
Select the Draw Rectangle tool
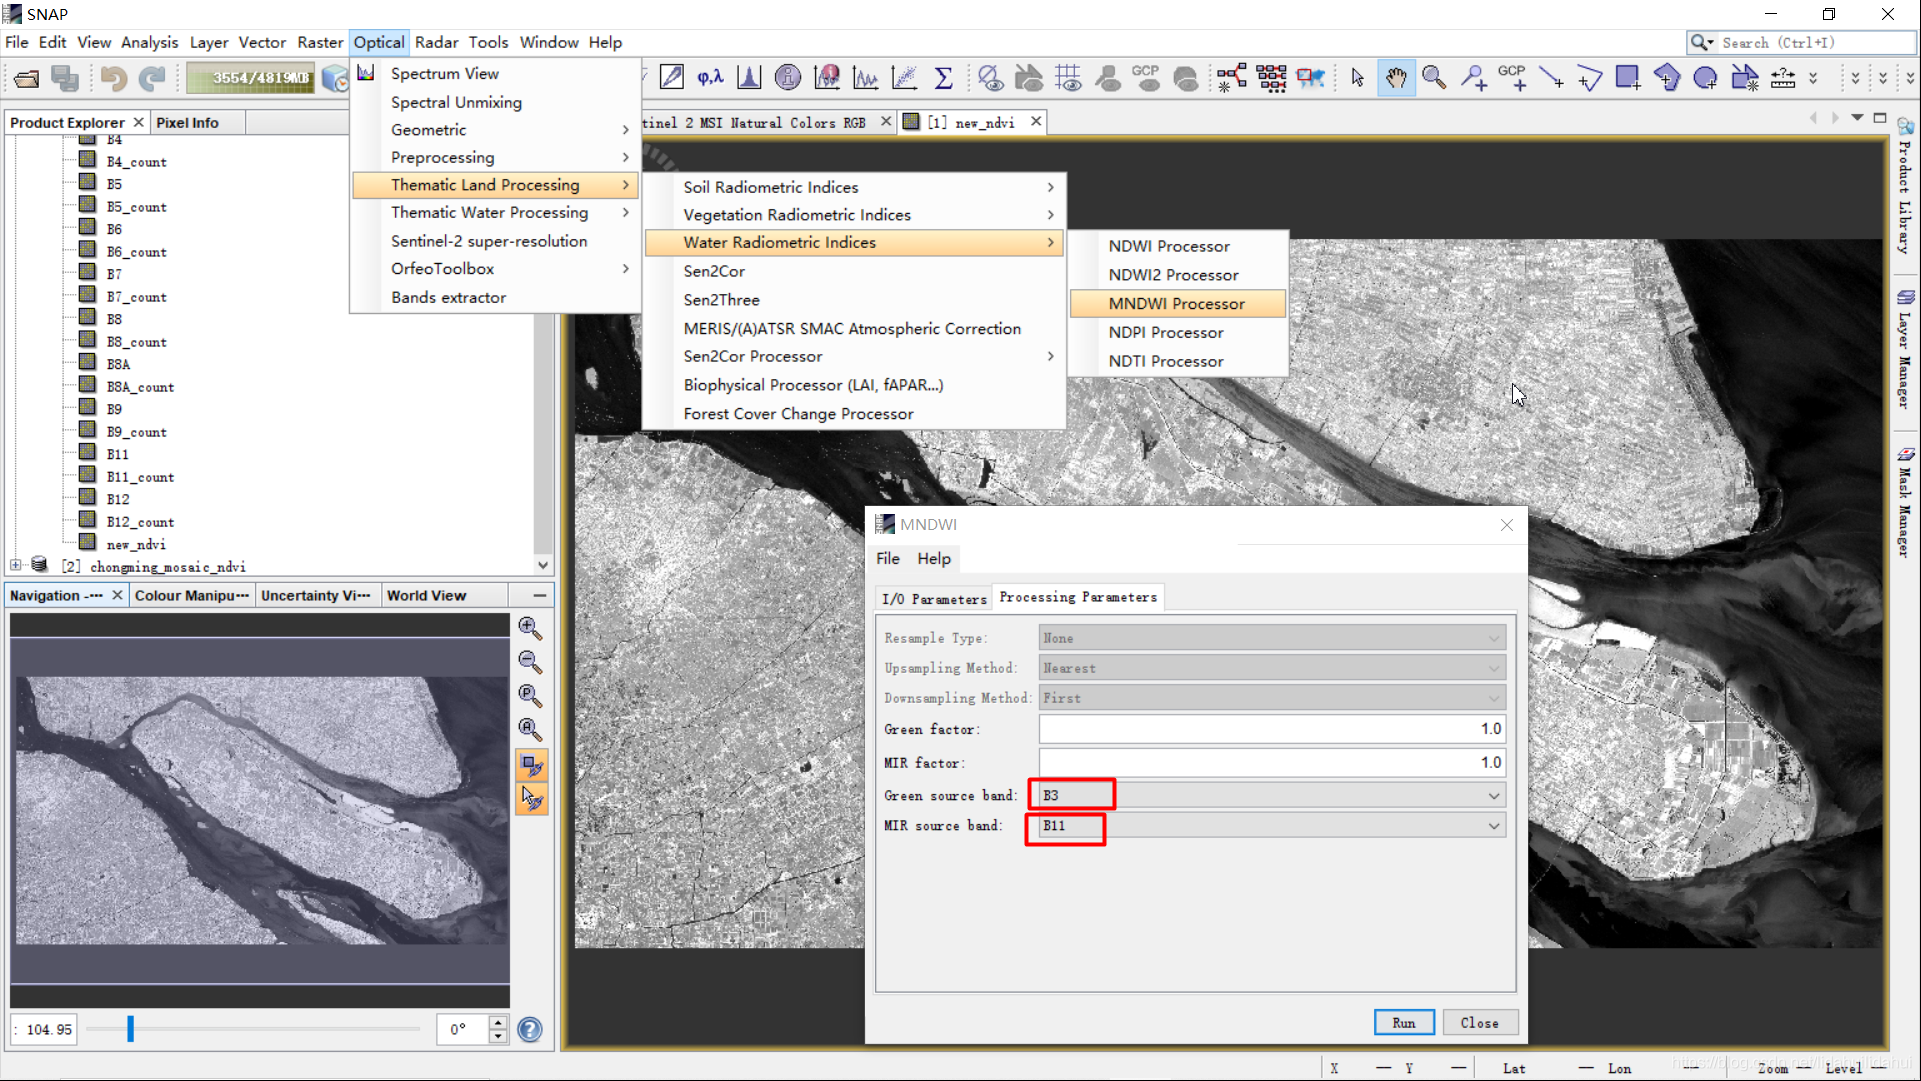click(1628, 78)
